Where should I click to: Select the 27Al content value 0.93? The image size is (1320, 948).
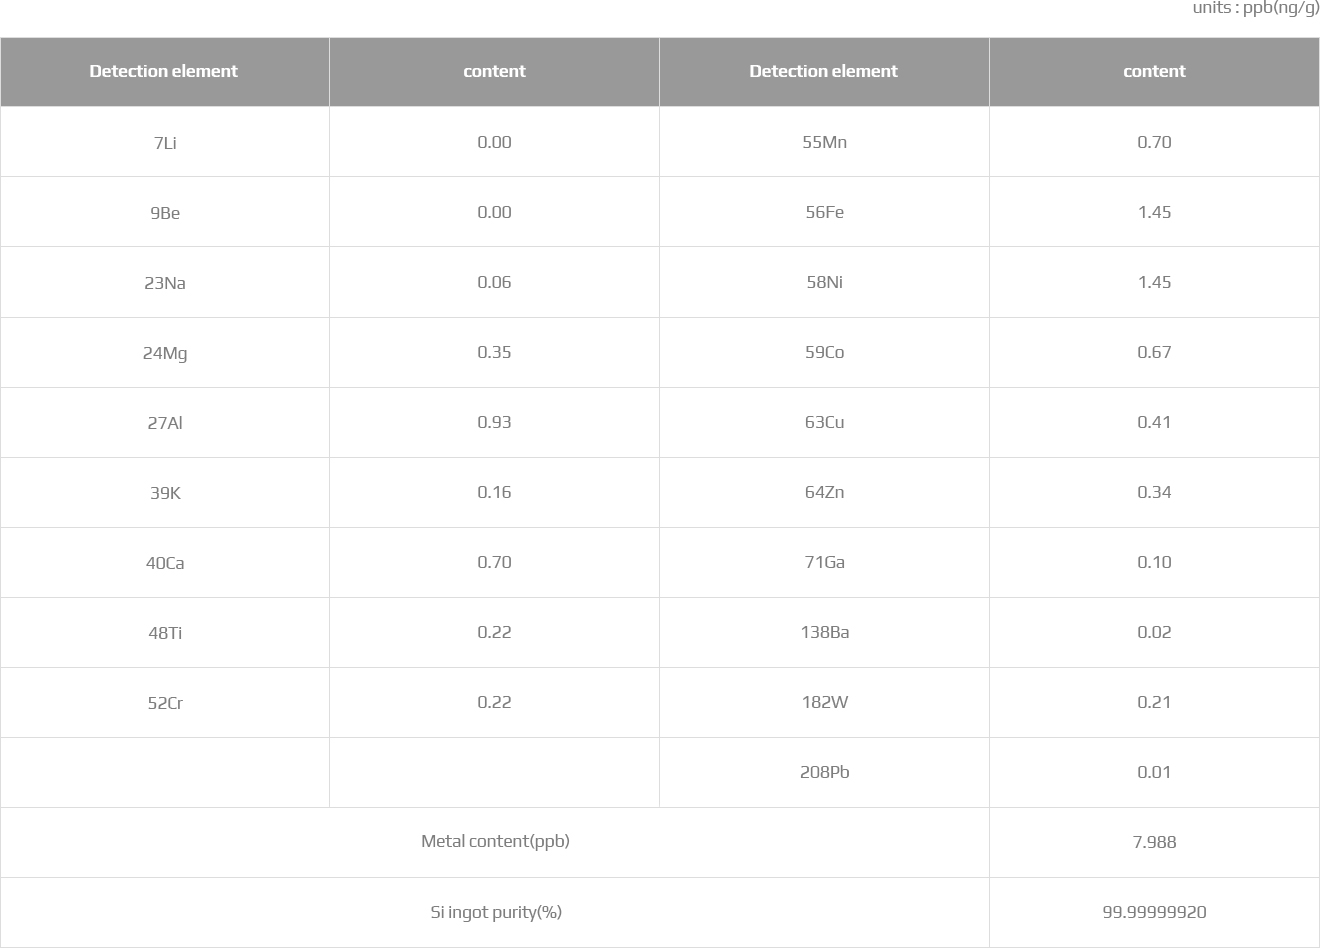494,422
